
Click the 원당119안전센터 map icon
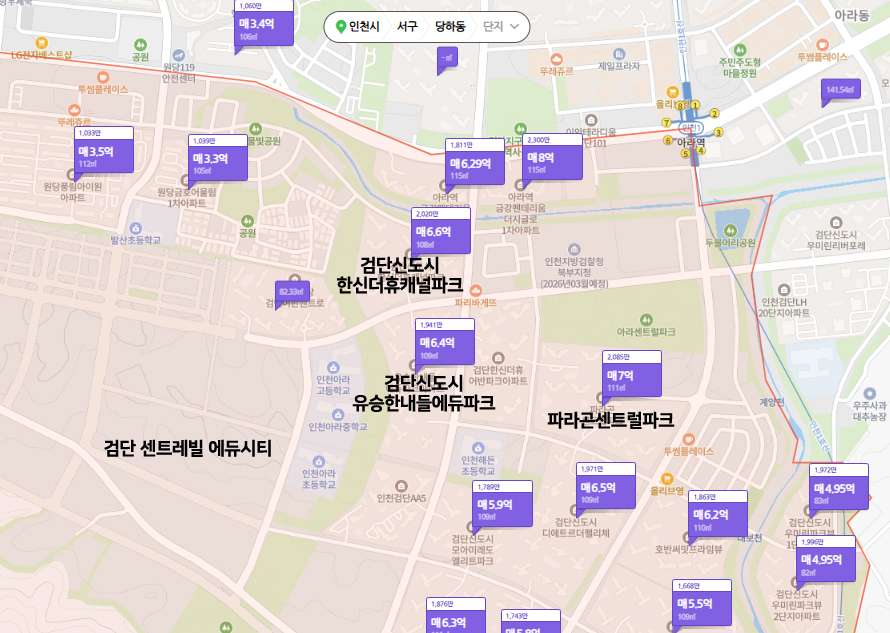click(179, 55)
